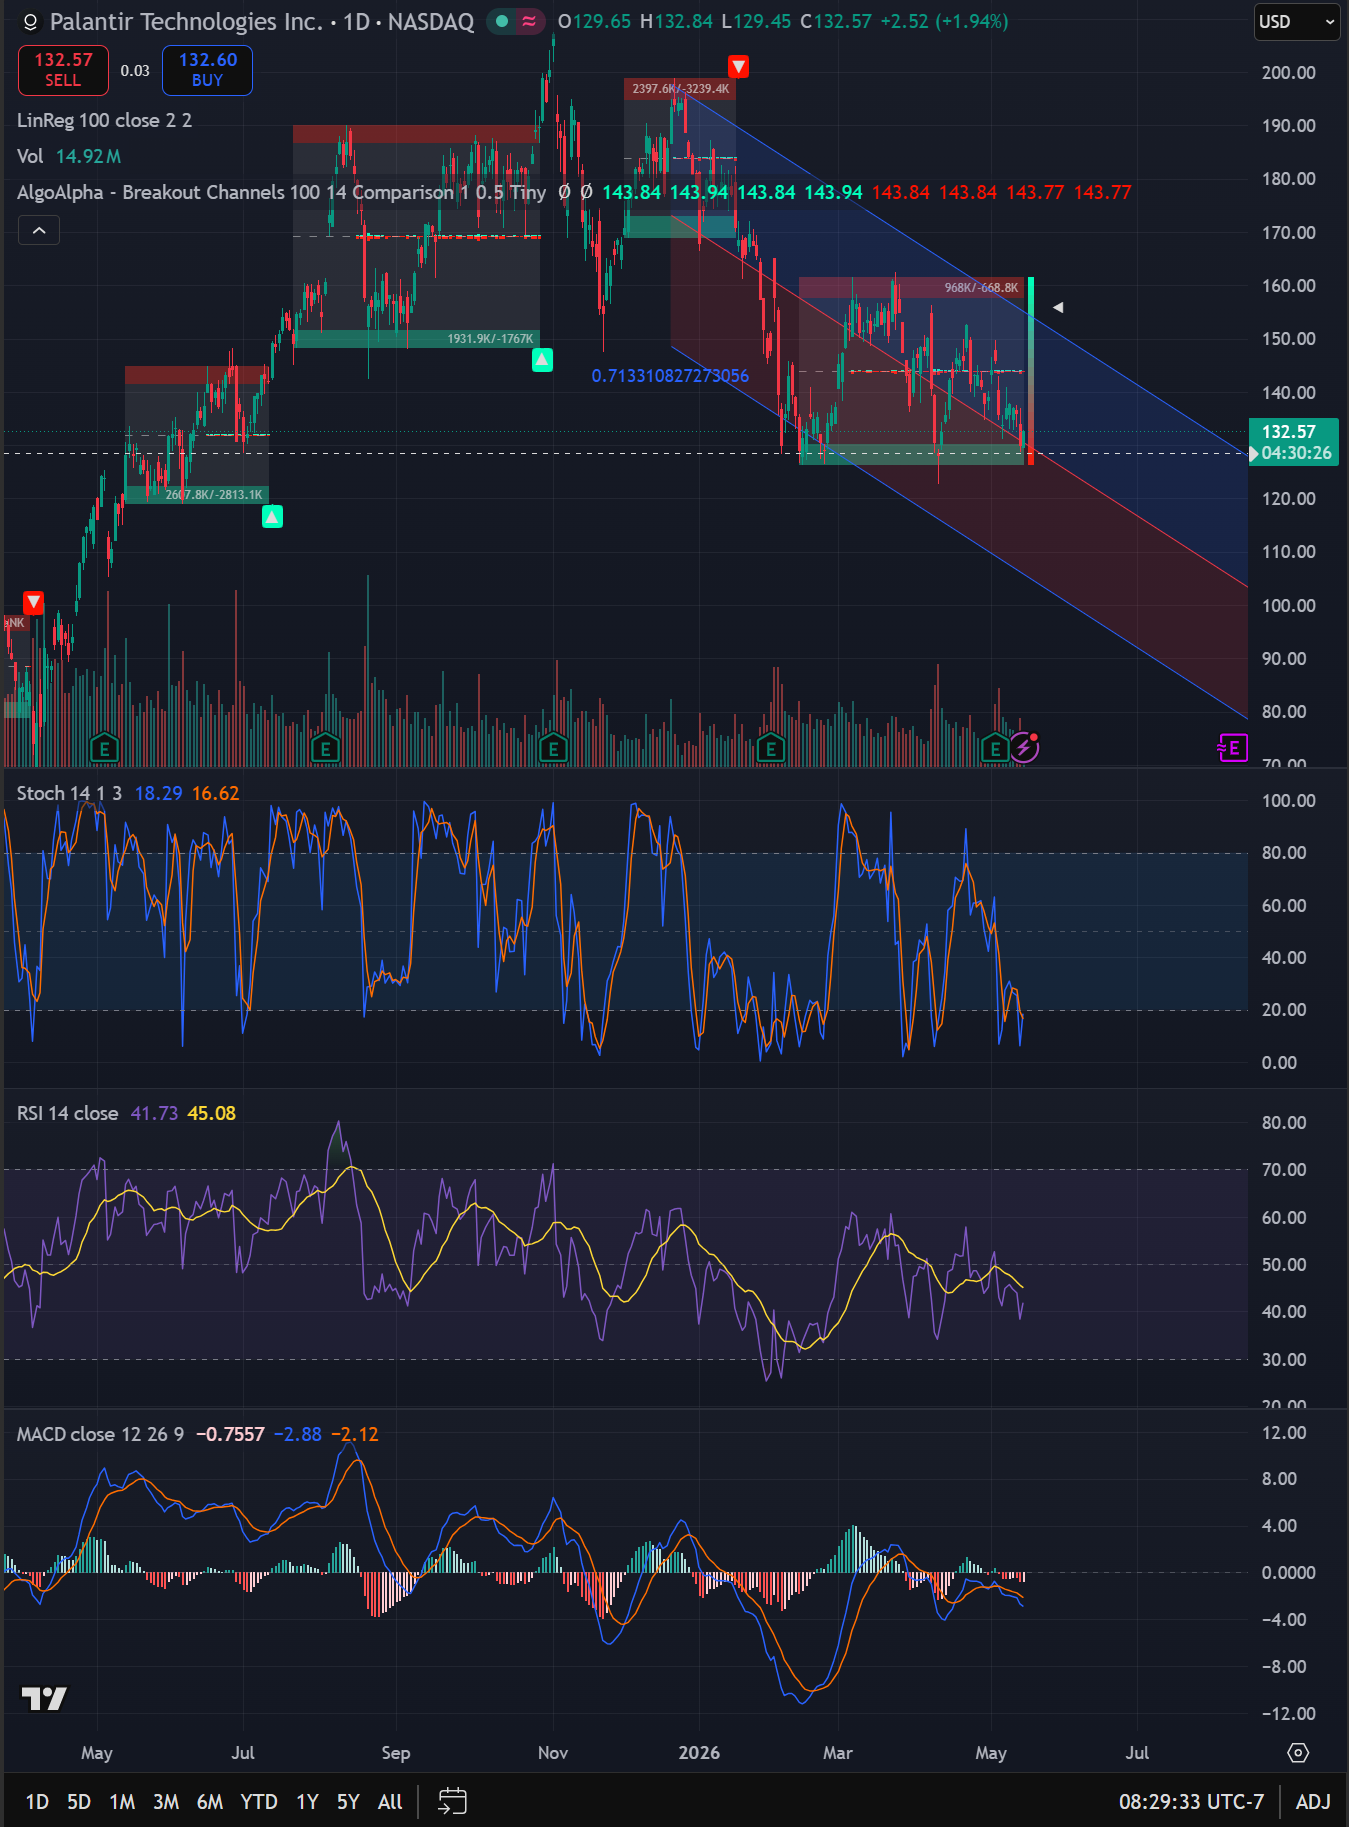Open chart settings gear at bottom right
Viewport: 1349px width, 1827px height.
tap(1298, 1752)
